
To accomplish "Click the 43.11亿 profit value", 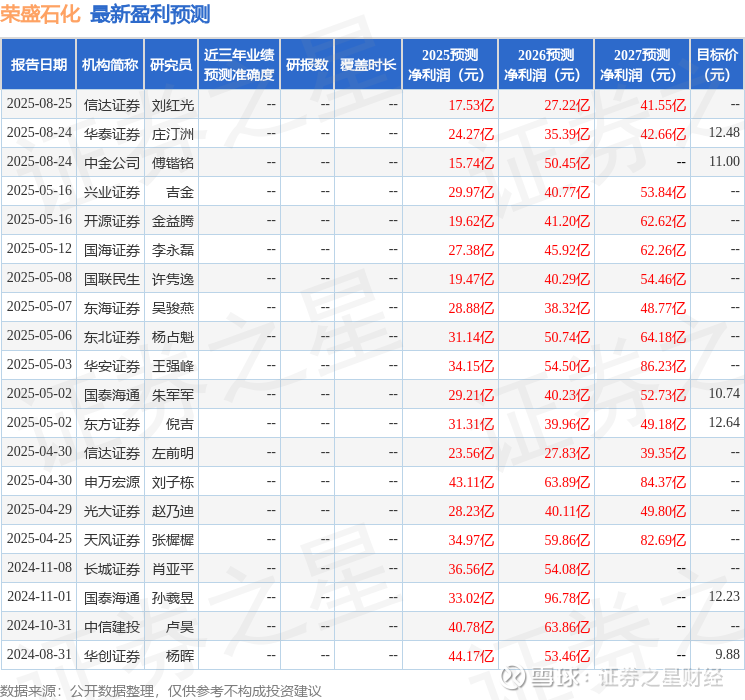I will click(471, 482).
